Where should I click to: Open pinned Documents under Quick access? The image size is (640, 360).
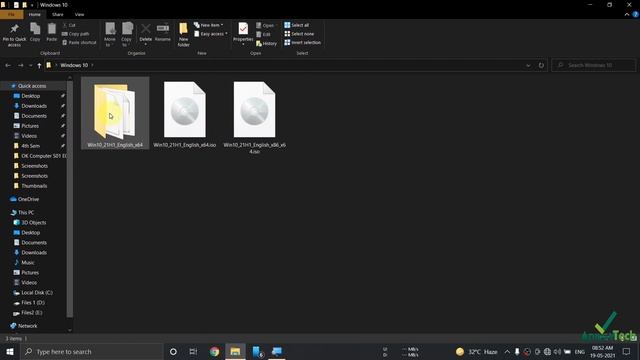tap(34, 116)
